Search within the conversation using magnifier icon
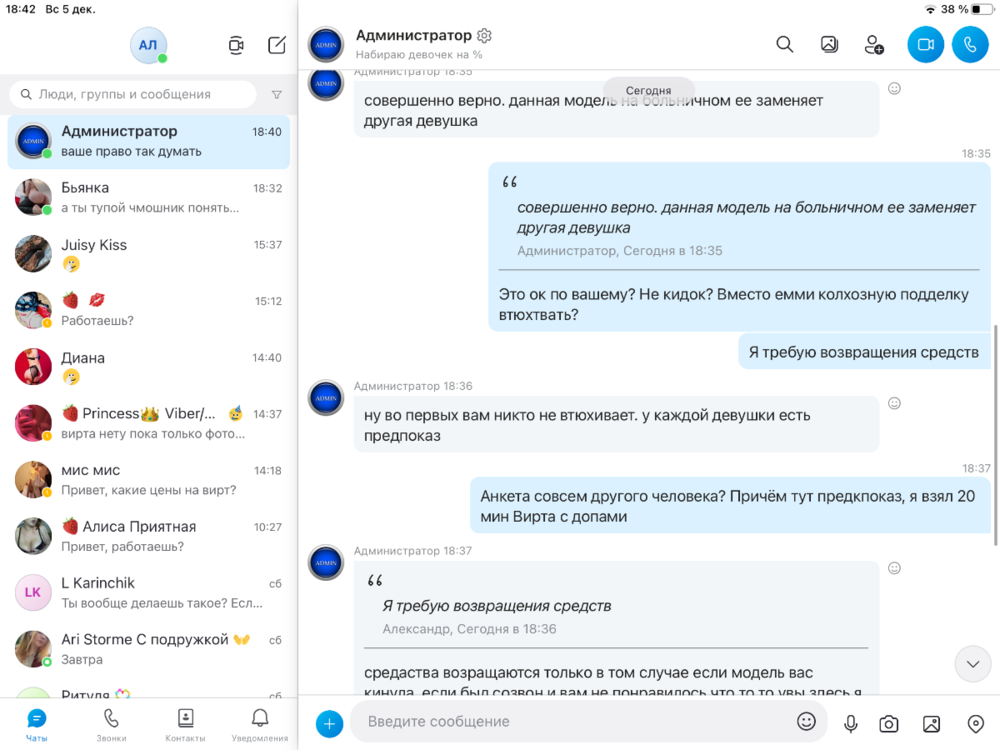 785,44
